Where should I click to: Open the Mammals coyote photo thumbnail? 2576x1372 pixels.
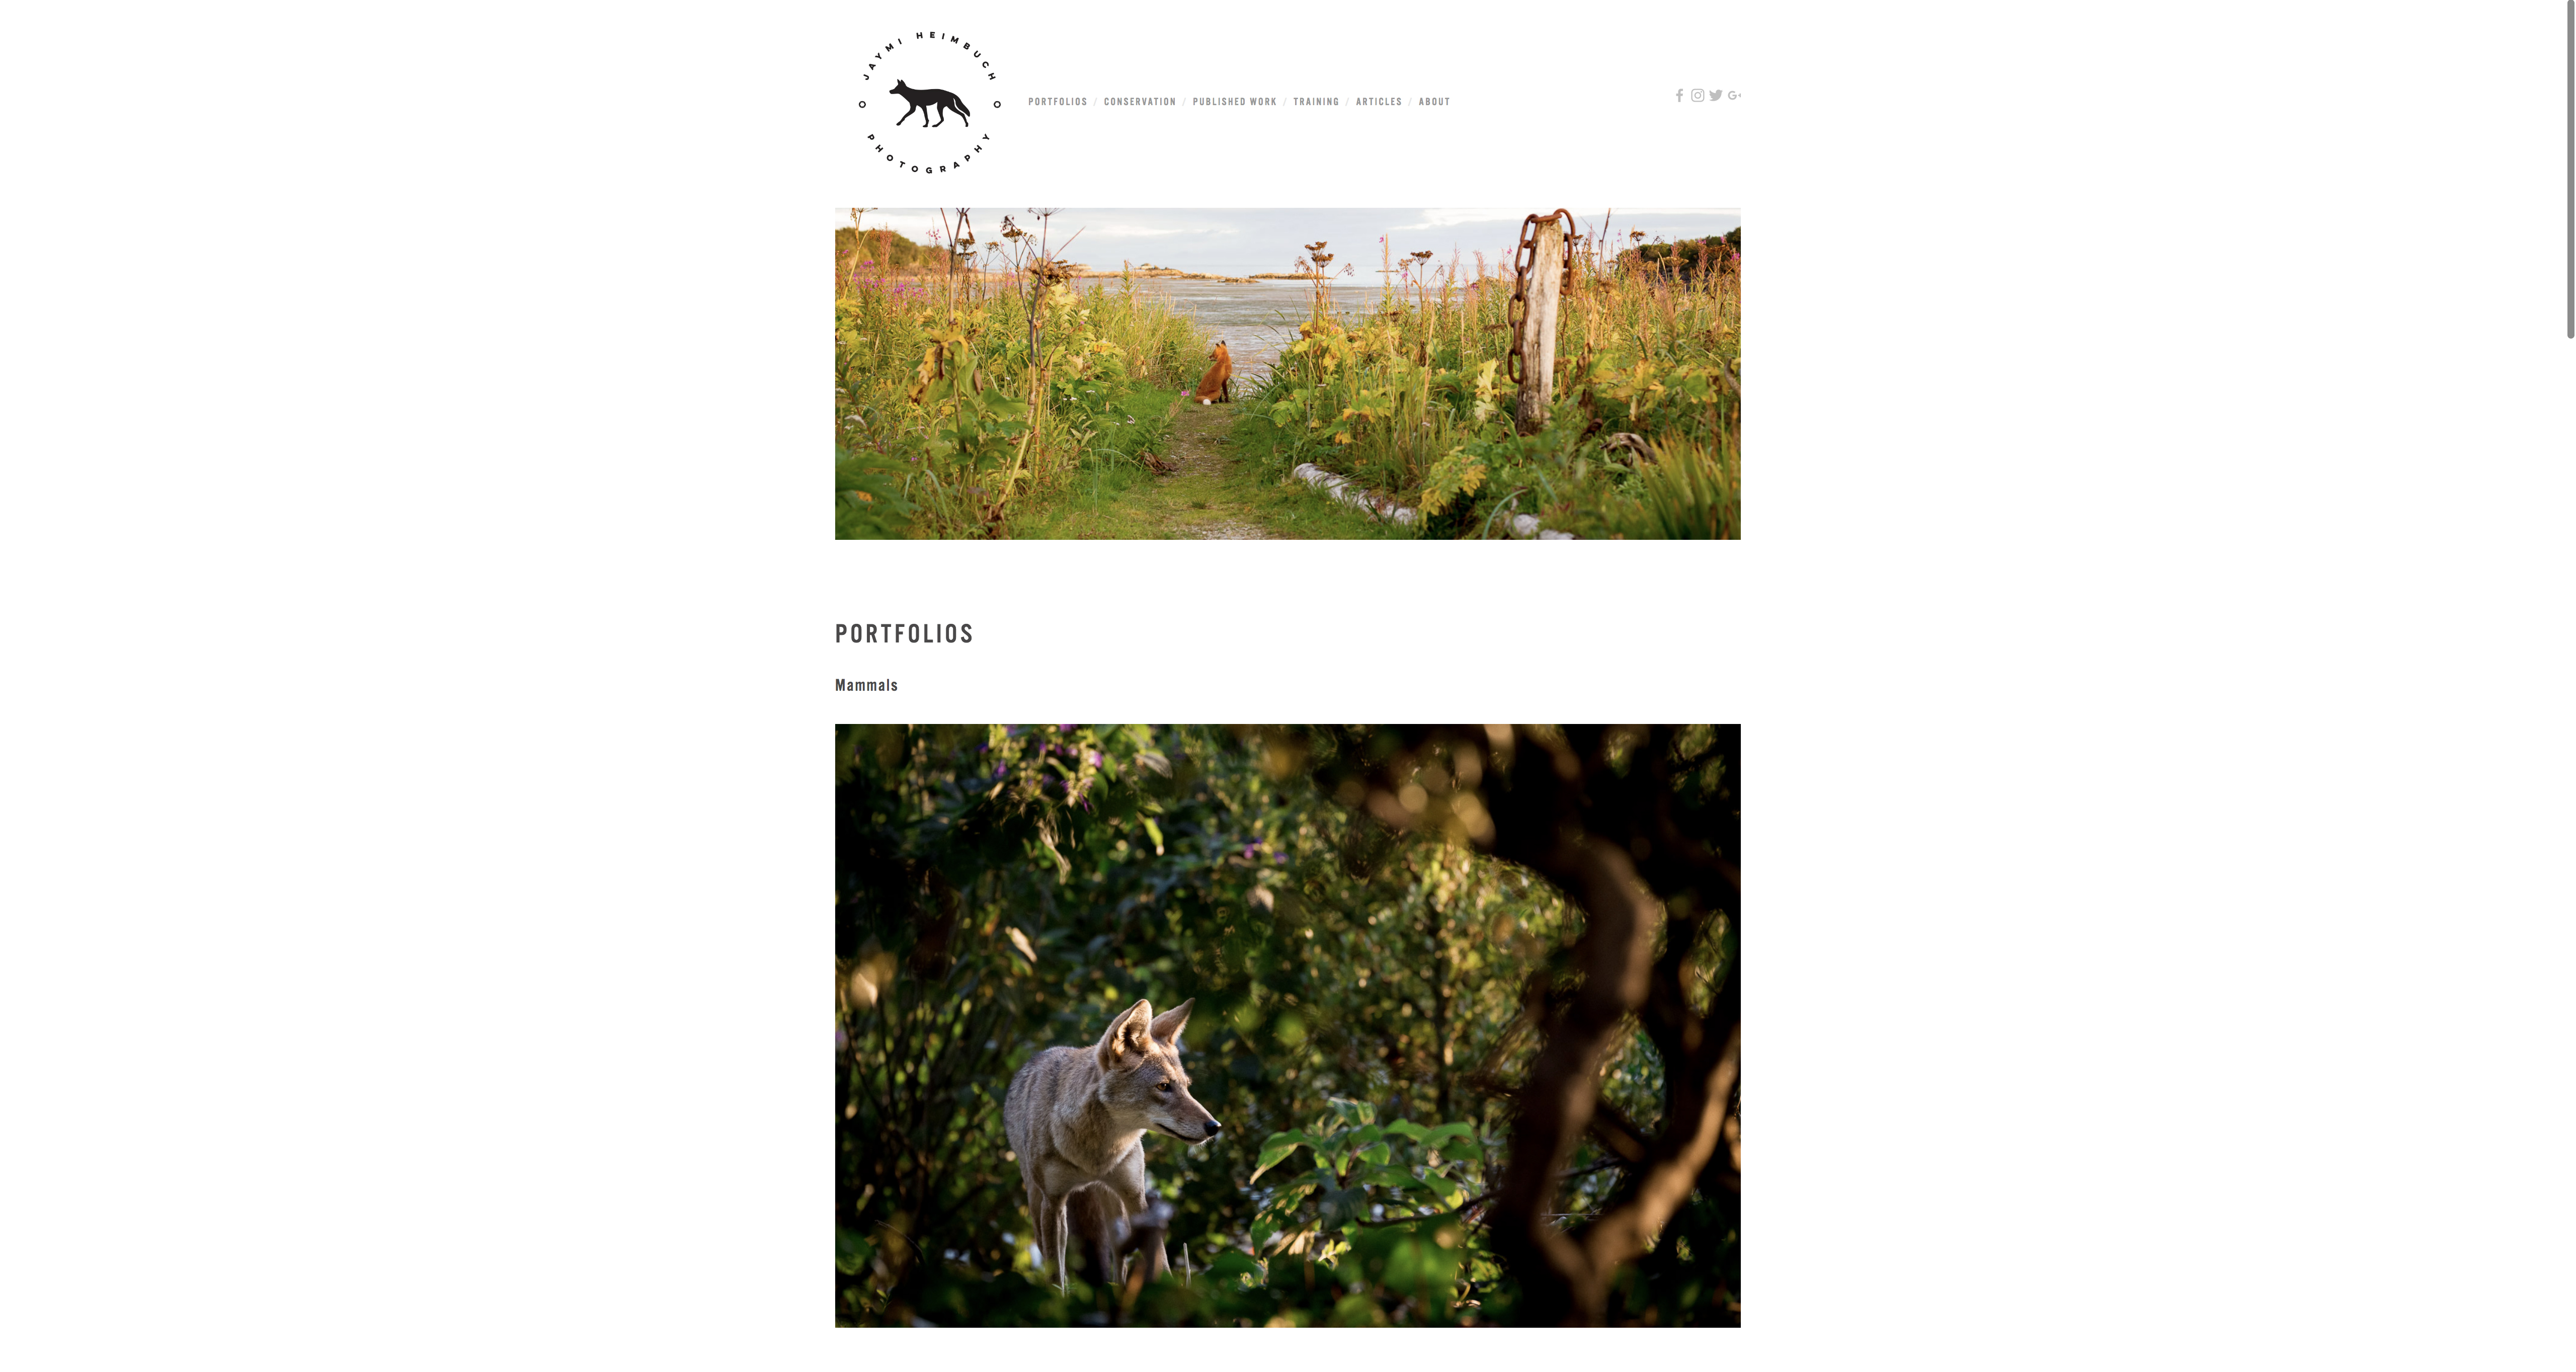[1287, 1025]
